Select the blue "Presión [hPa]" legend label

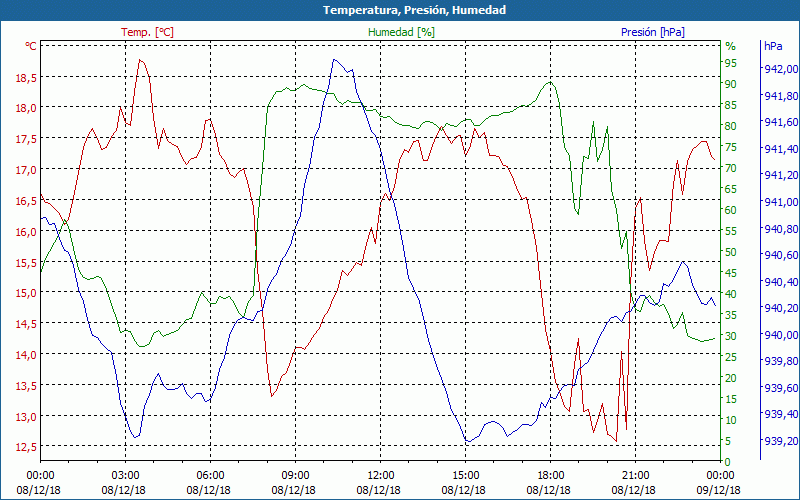(x=653, y=32)
